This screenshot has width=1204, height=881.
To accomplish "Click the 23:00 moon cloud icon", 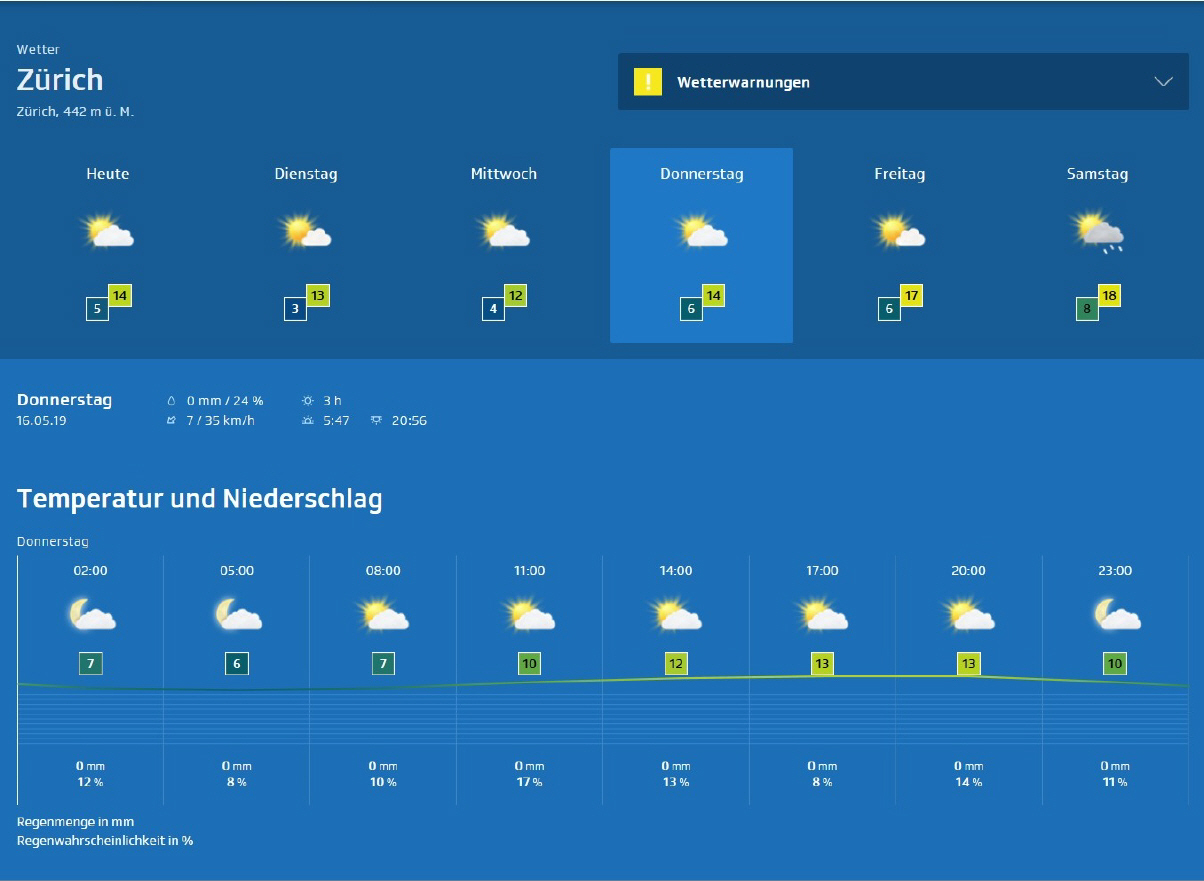I will pos(1116,614).
